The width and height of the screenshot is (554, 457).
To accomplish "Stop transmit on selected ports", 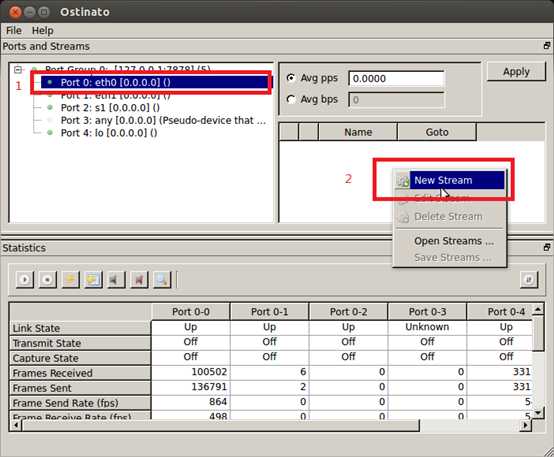I will [48, 280].
